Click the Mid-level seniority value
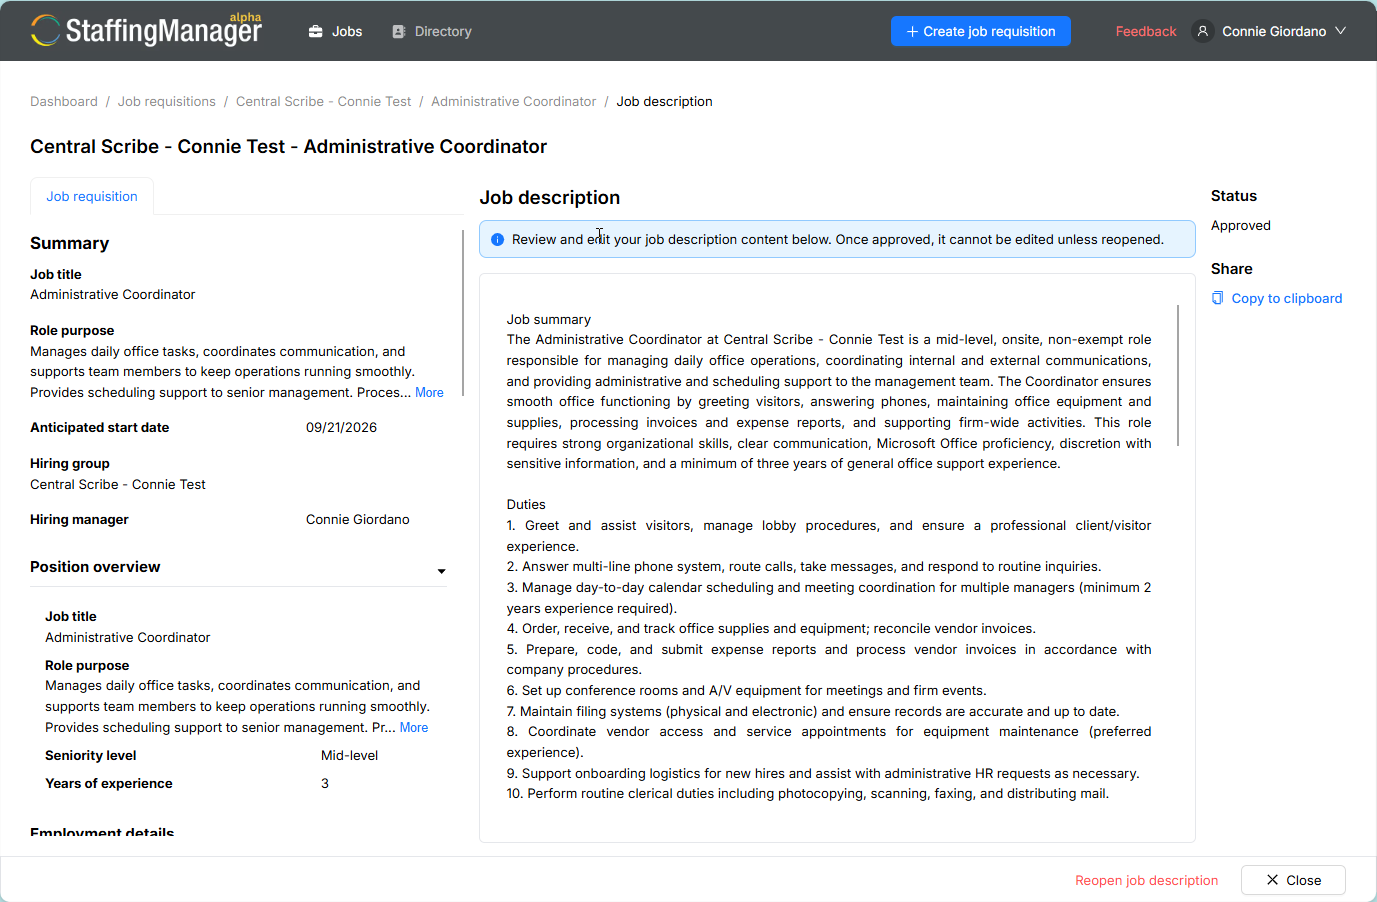 point(350,756)
